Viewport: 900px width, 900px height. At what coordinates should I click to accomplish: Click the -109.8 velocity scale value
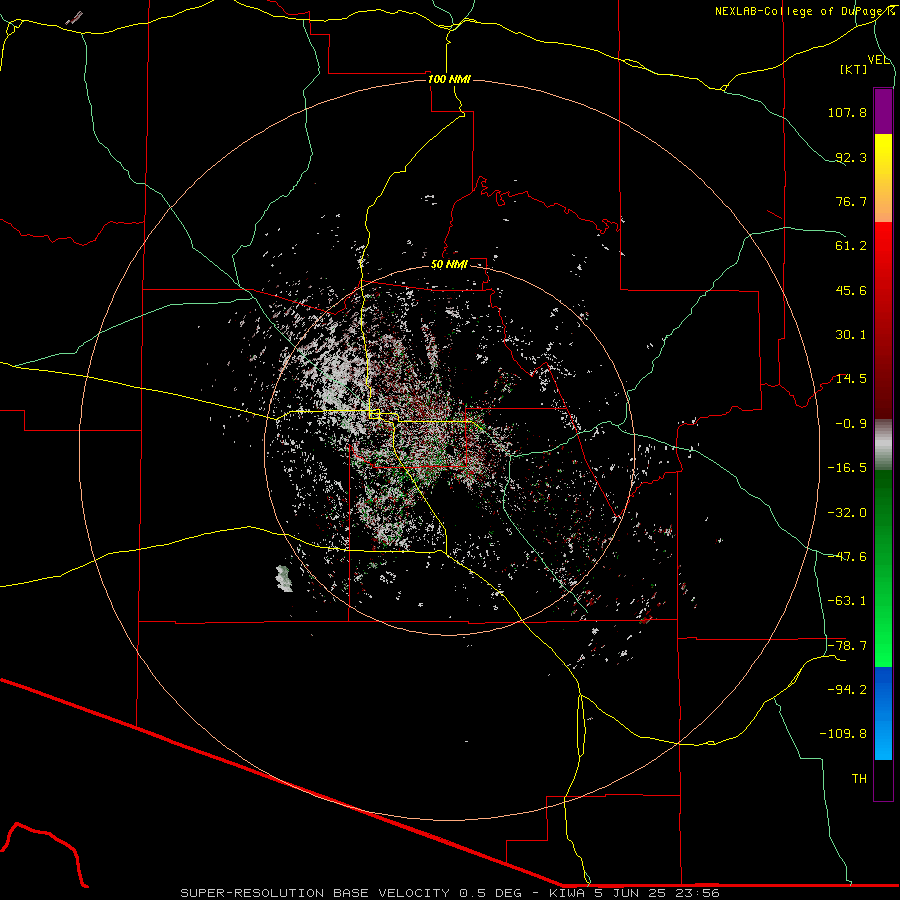point(843,734)
